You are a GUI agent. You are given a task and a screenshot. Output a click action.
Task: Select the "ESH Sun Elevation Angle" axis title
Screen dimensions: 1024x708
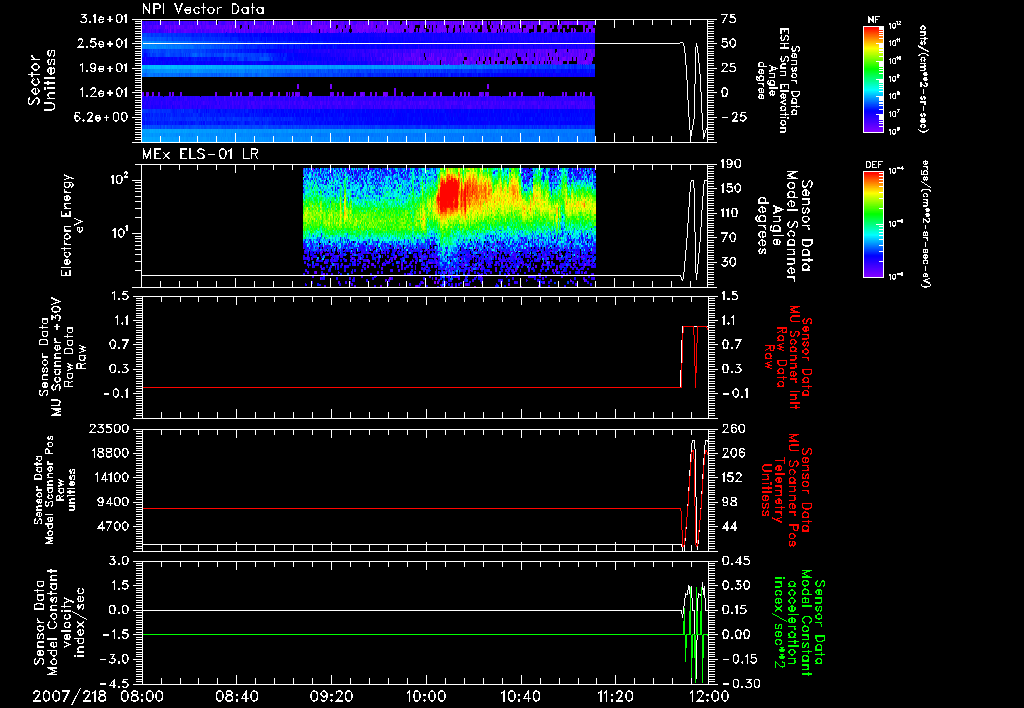click(778, 80)
